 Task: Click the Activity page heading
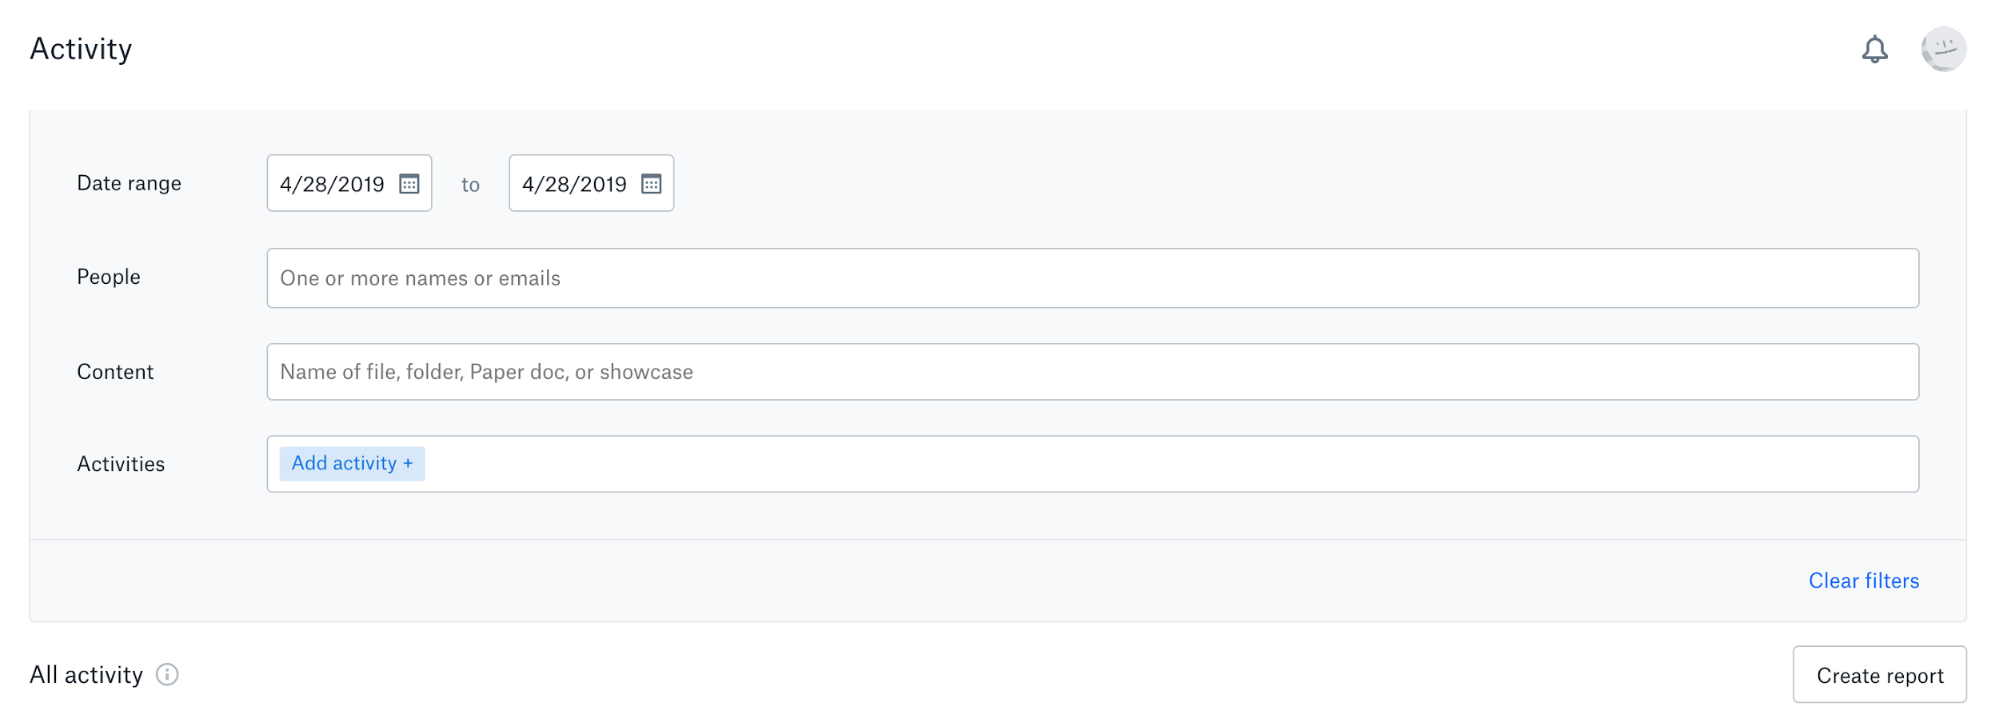[x=80, y=48]
